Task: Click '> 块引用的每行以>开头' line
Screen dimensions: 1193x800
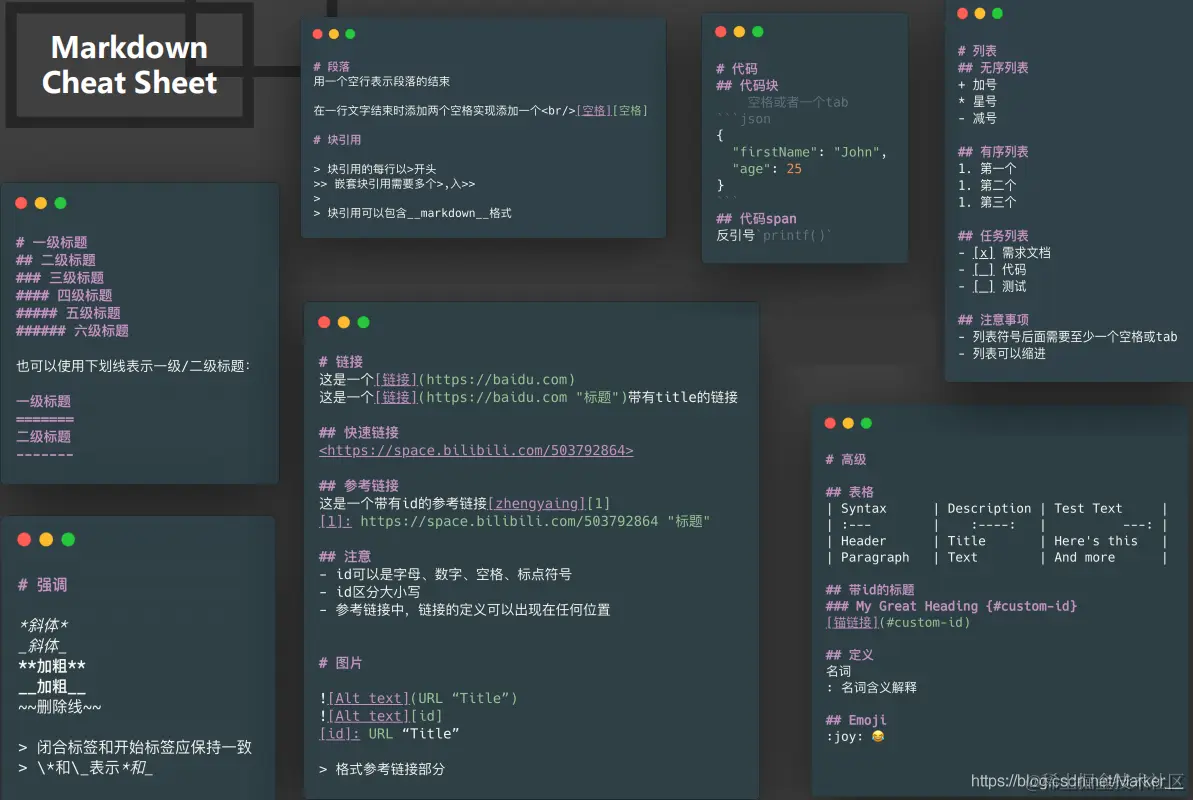Action: pos(374,169)
